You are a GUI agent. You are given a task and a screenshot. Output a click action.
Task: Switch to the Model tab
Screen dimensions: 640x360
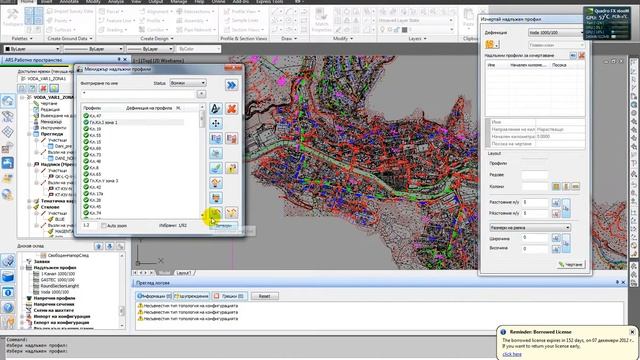[164, 273]
